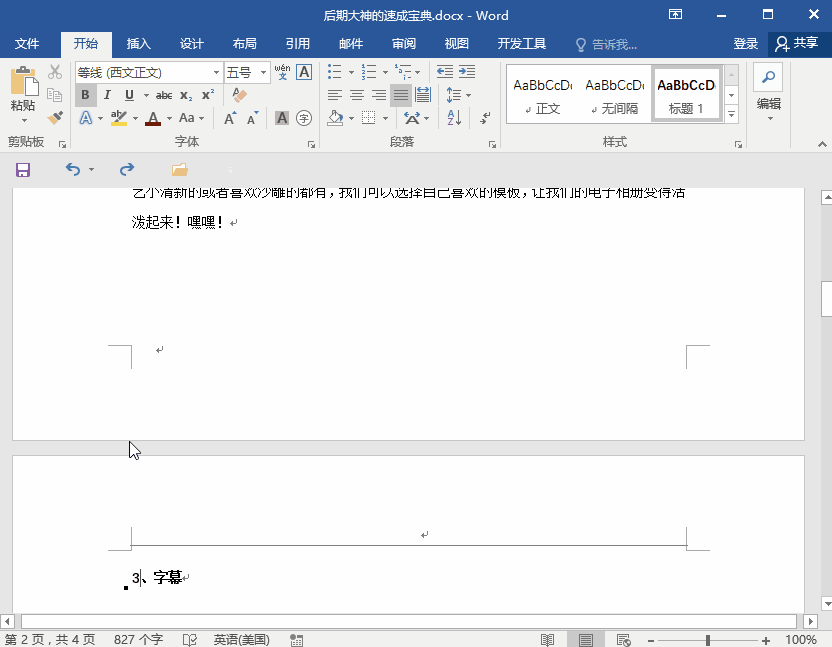
Task: Apply yellow text highlight color
Action: pos(119,118)
